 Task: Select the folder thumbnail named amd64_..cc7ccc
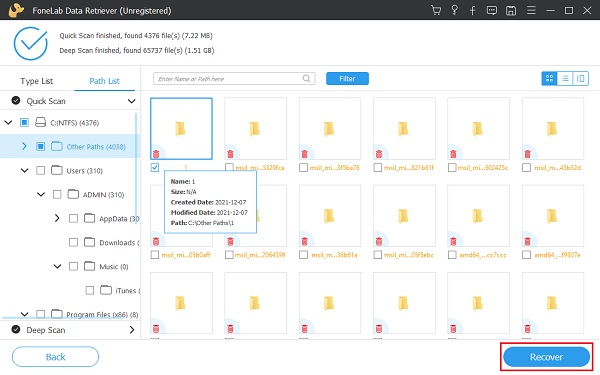point(478,216)
